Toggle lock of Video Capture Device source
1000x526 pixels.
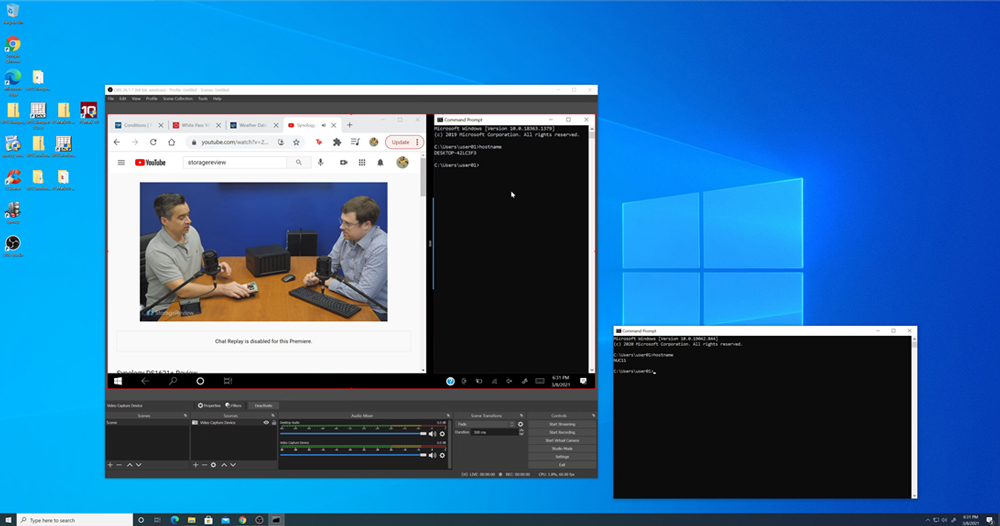pyautogui.click(x=274, y=423)
